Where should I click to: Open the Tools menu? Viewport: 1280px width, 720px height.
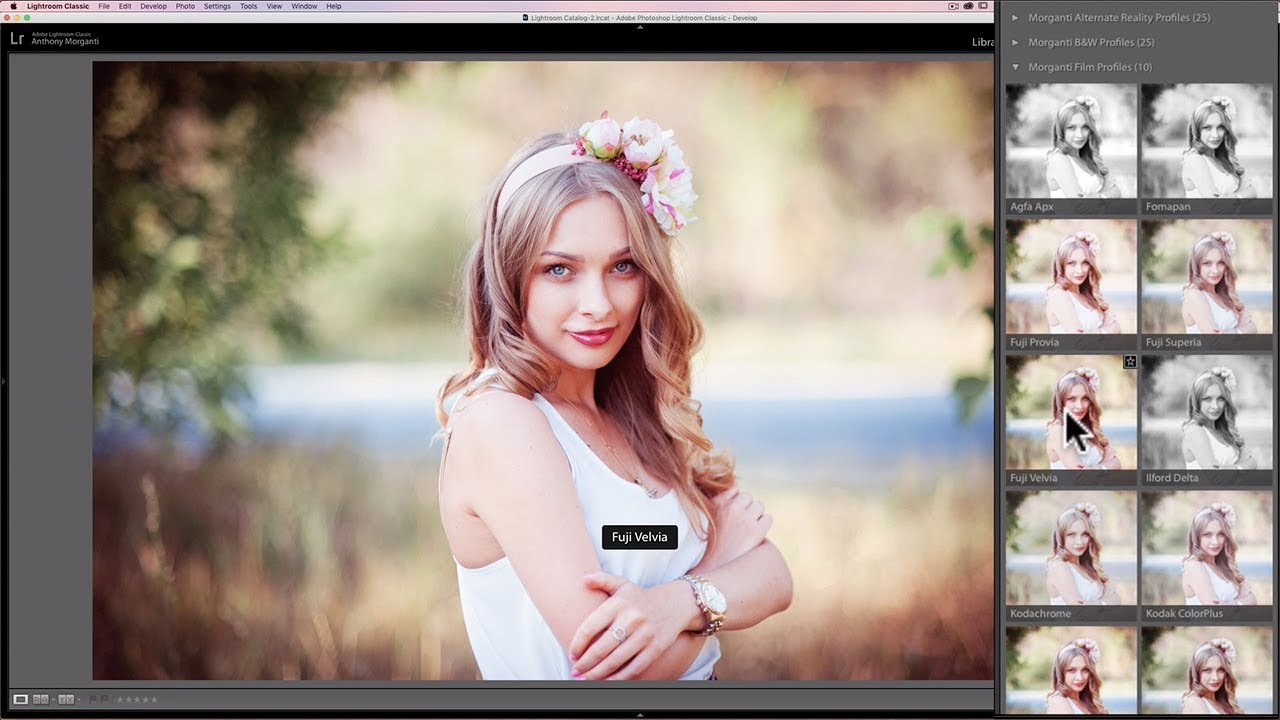coord(248,6)
